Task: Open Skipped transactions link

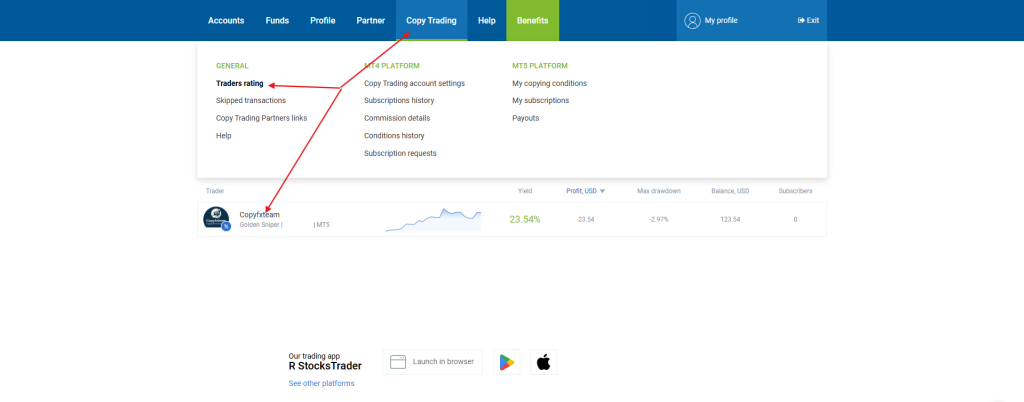Action: click(x=250, y=101)
